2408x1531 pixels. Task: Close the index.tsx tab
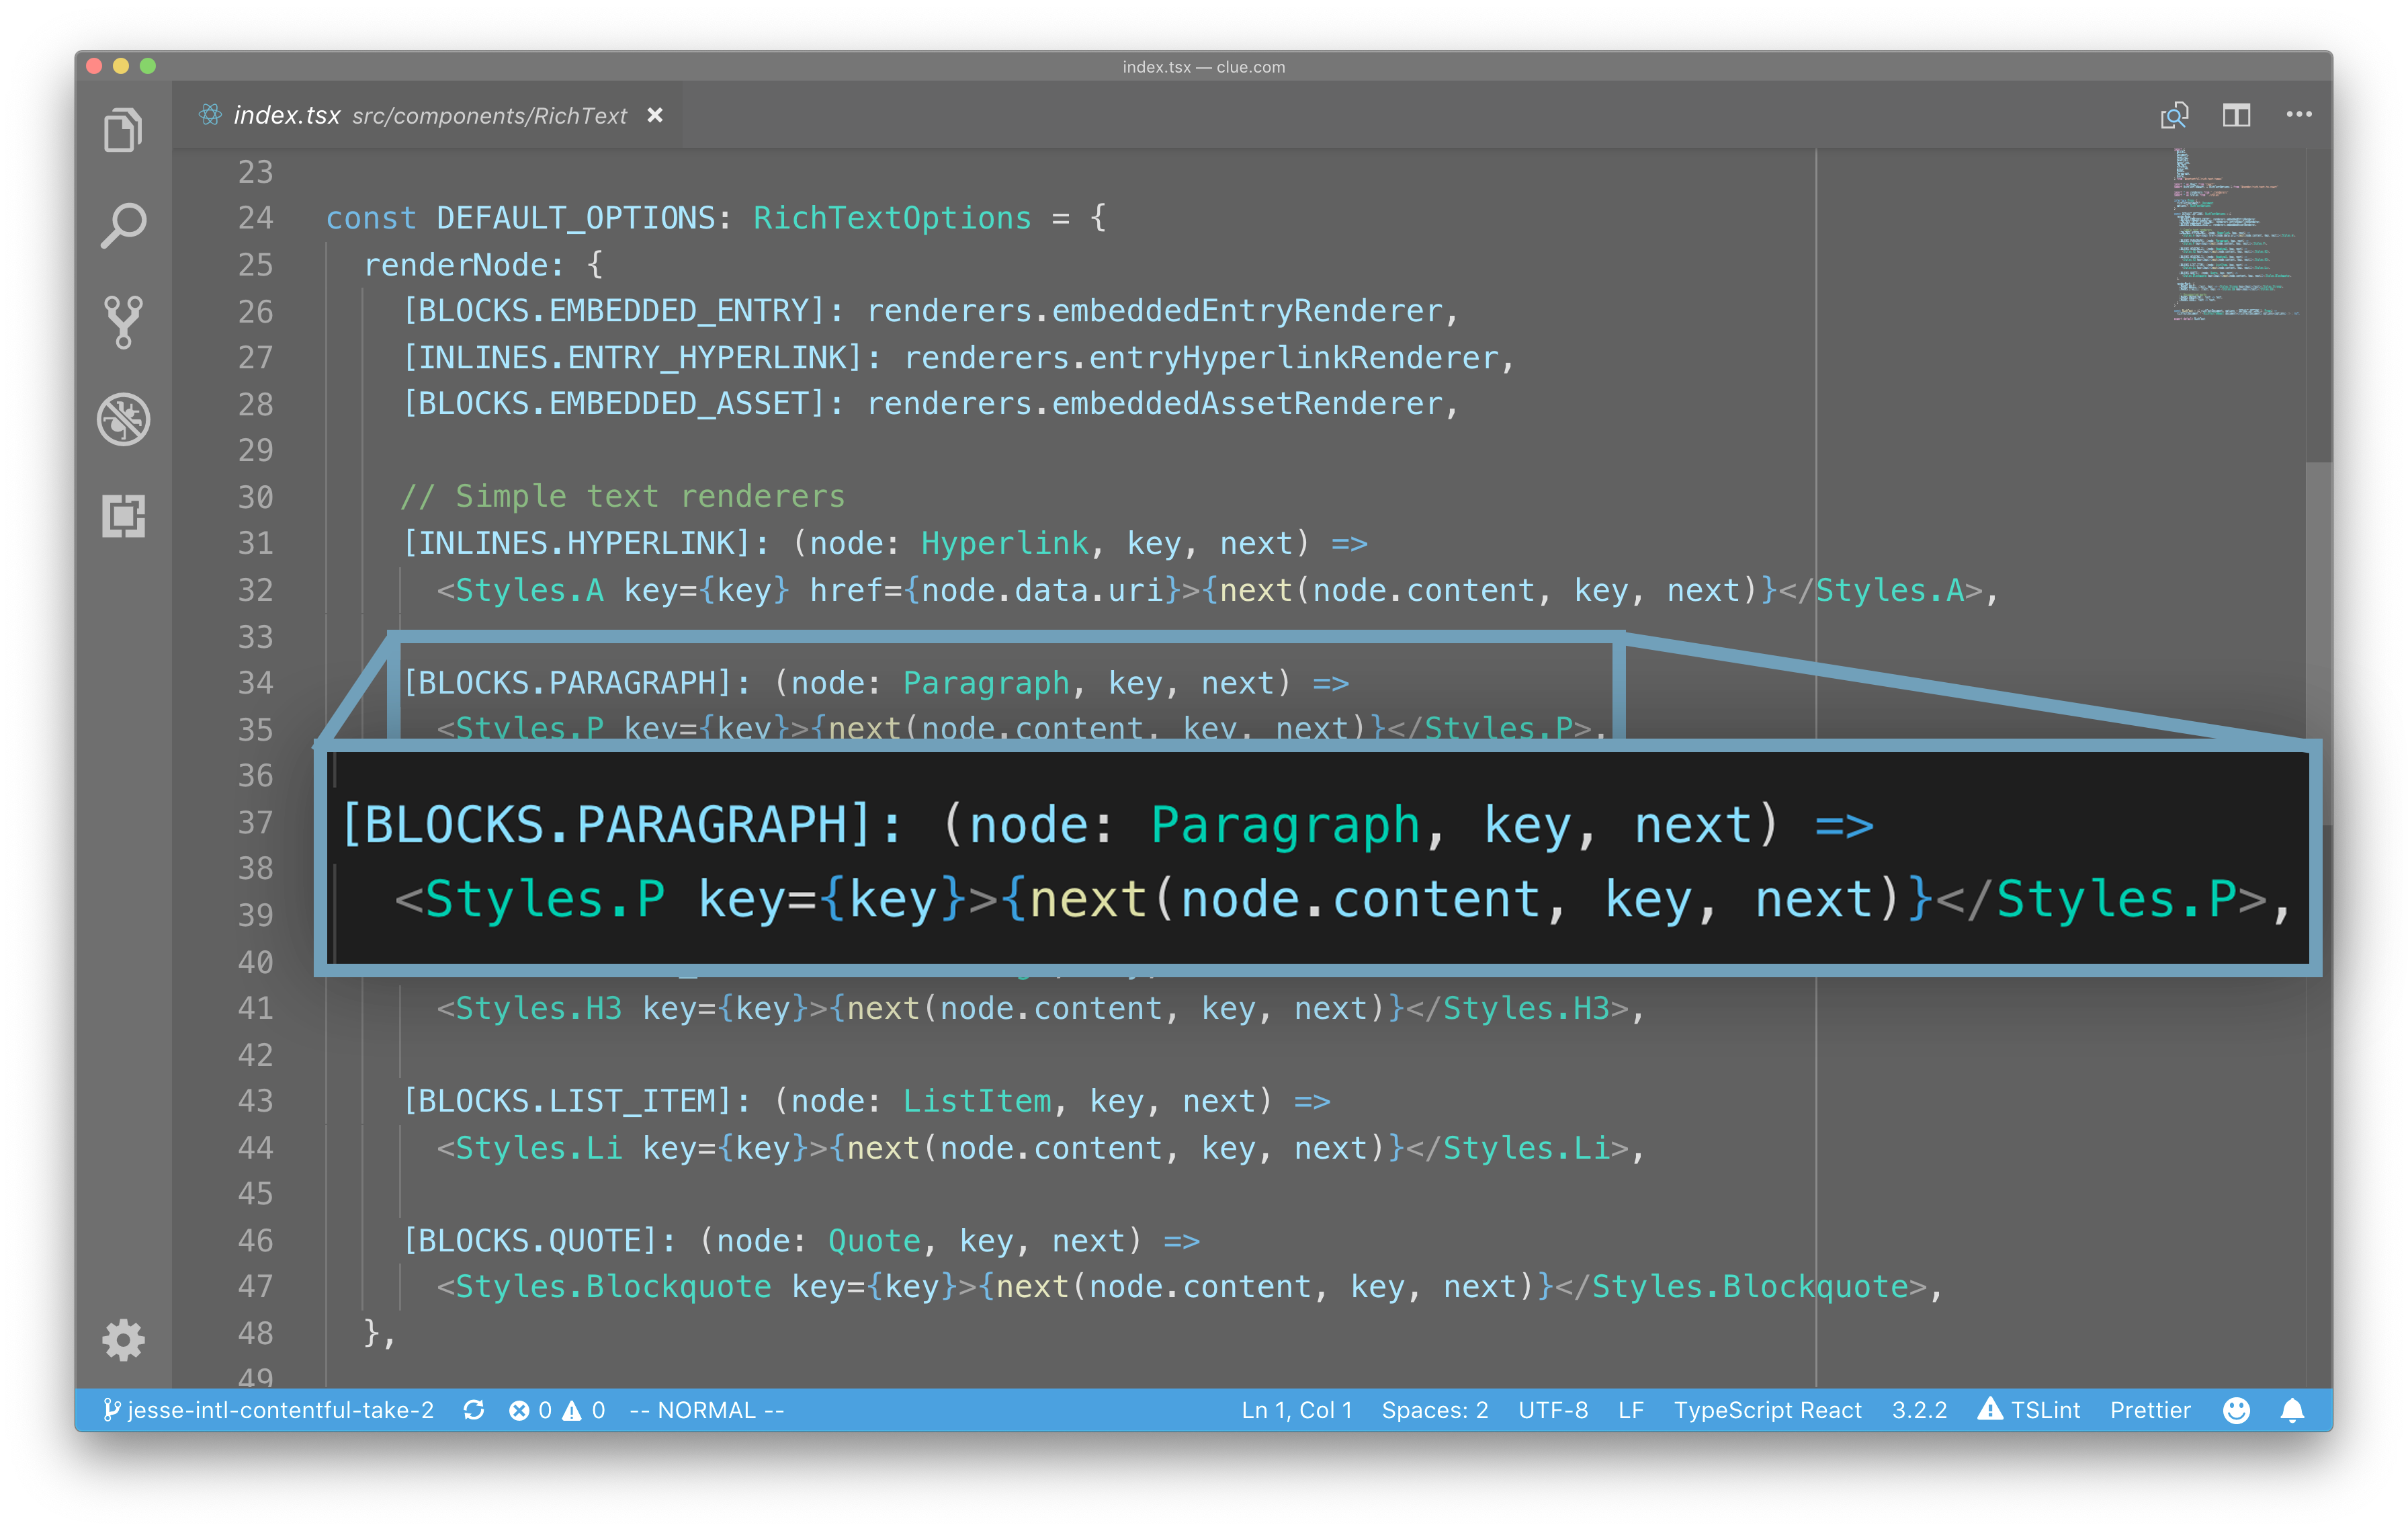click(x=655, y=116)
